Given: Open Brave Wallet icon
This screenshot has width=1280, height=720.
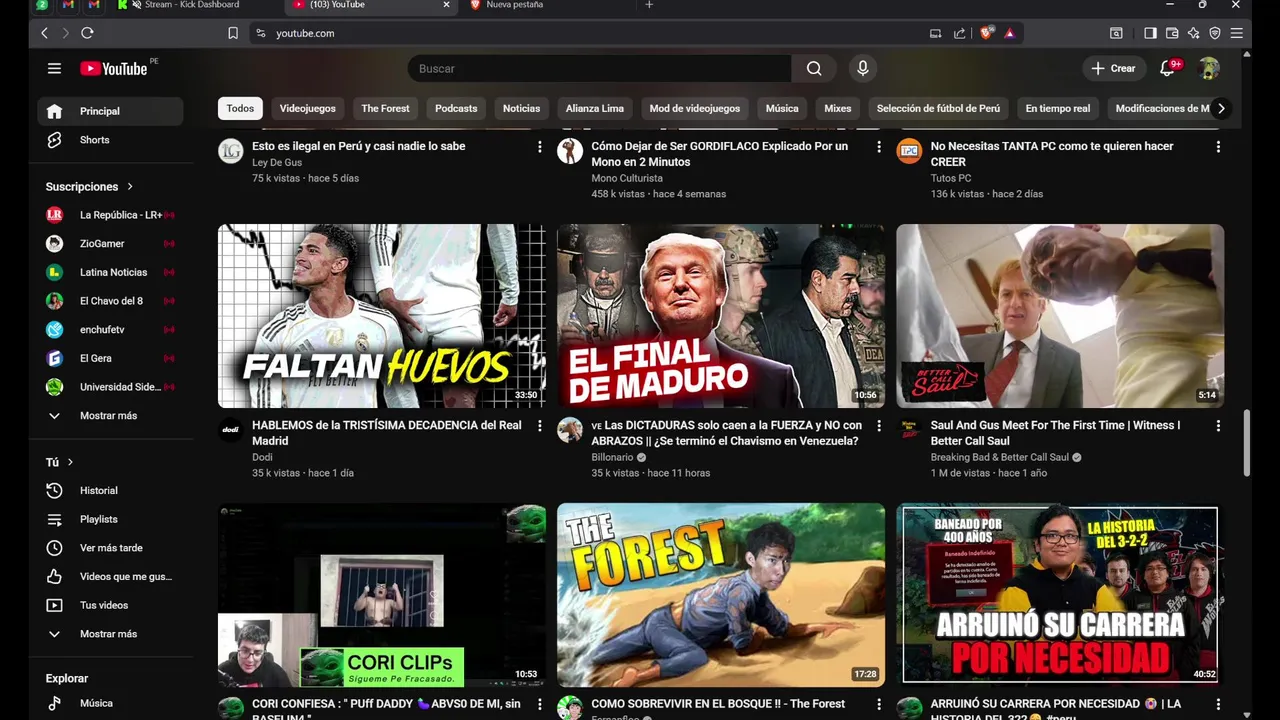Looking at the screenshot, I should pyautogui.click(x=1172, y=33).
